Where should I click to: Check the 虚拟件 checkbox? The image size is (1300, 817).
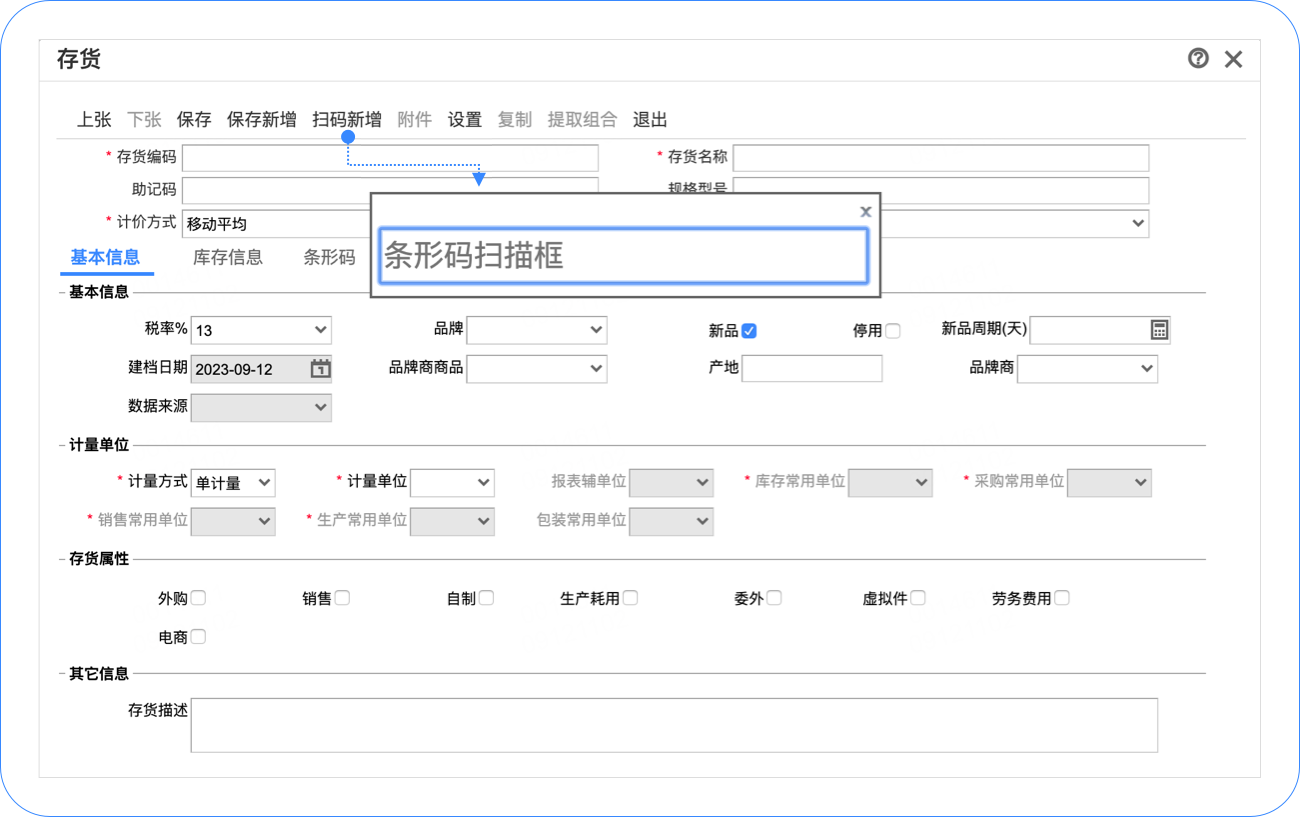pos(917,598)
